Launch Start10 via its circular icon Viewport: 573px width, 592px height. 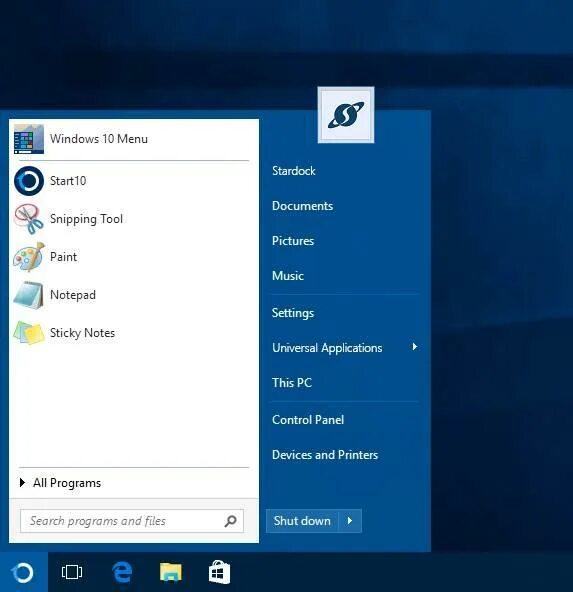pos(29,181)
